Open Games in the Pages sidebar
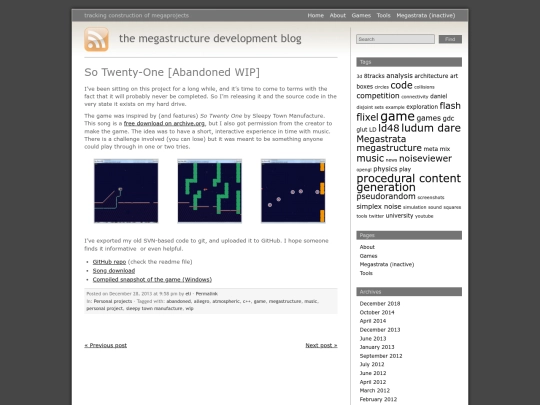The width and height of the screenshot is (540, 405). [x=368, y=256]
